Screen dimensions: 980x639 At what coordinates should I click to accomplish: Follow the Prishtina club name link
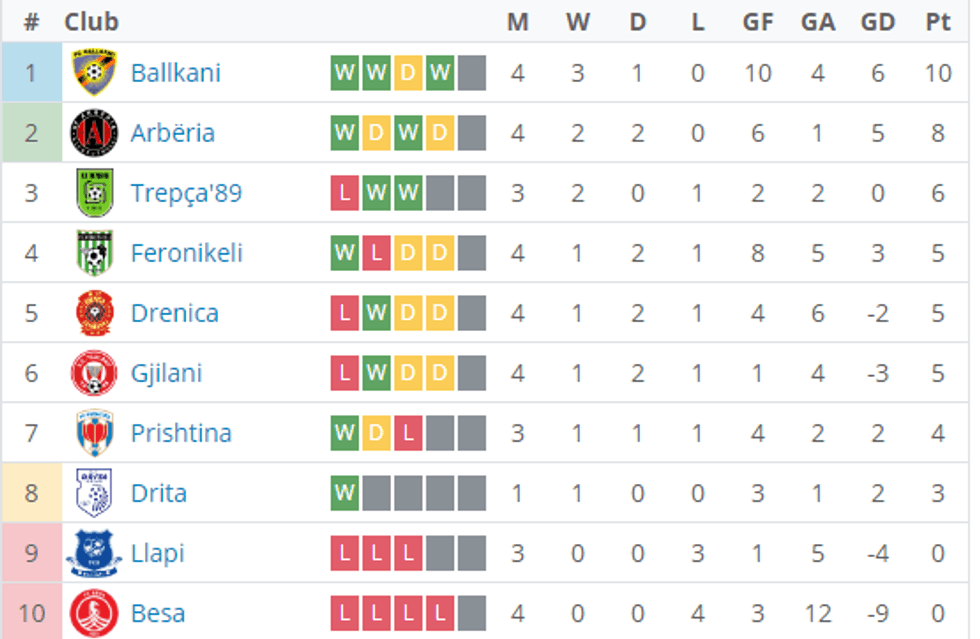181,433
